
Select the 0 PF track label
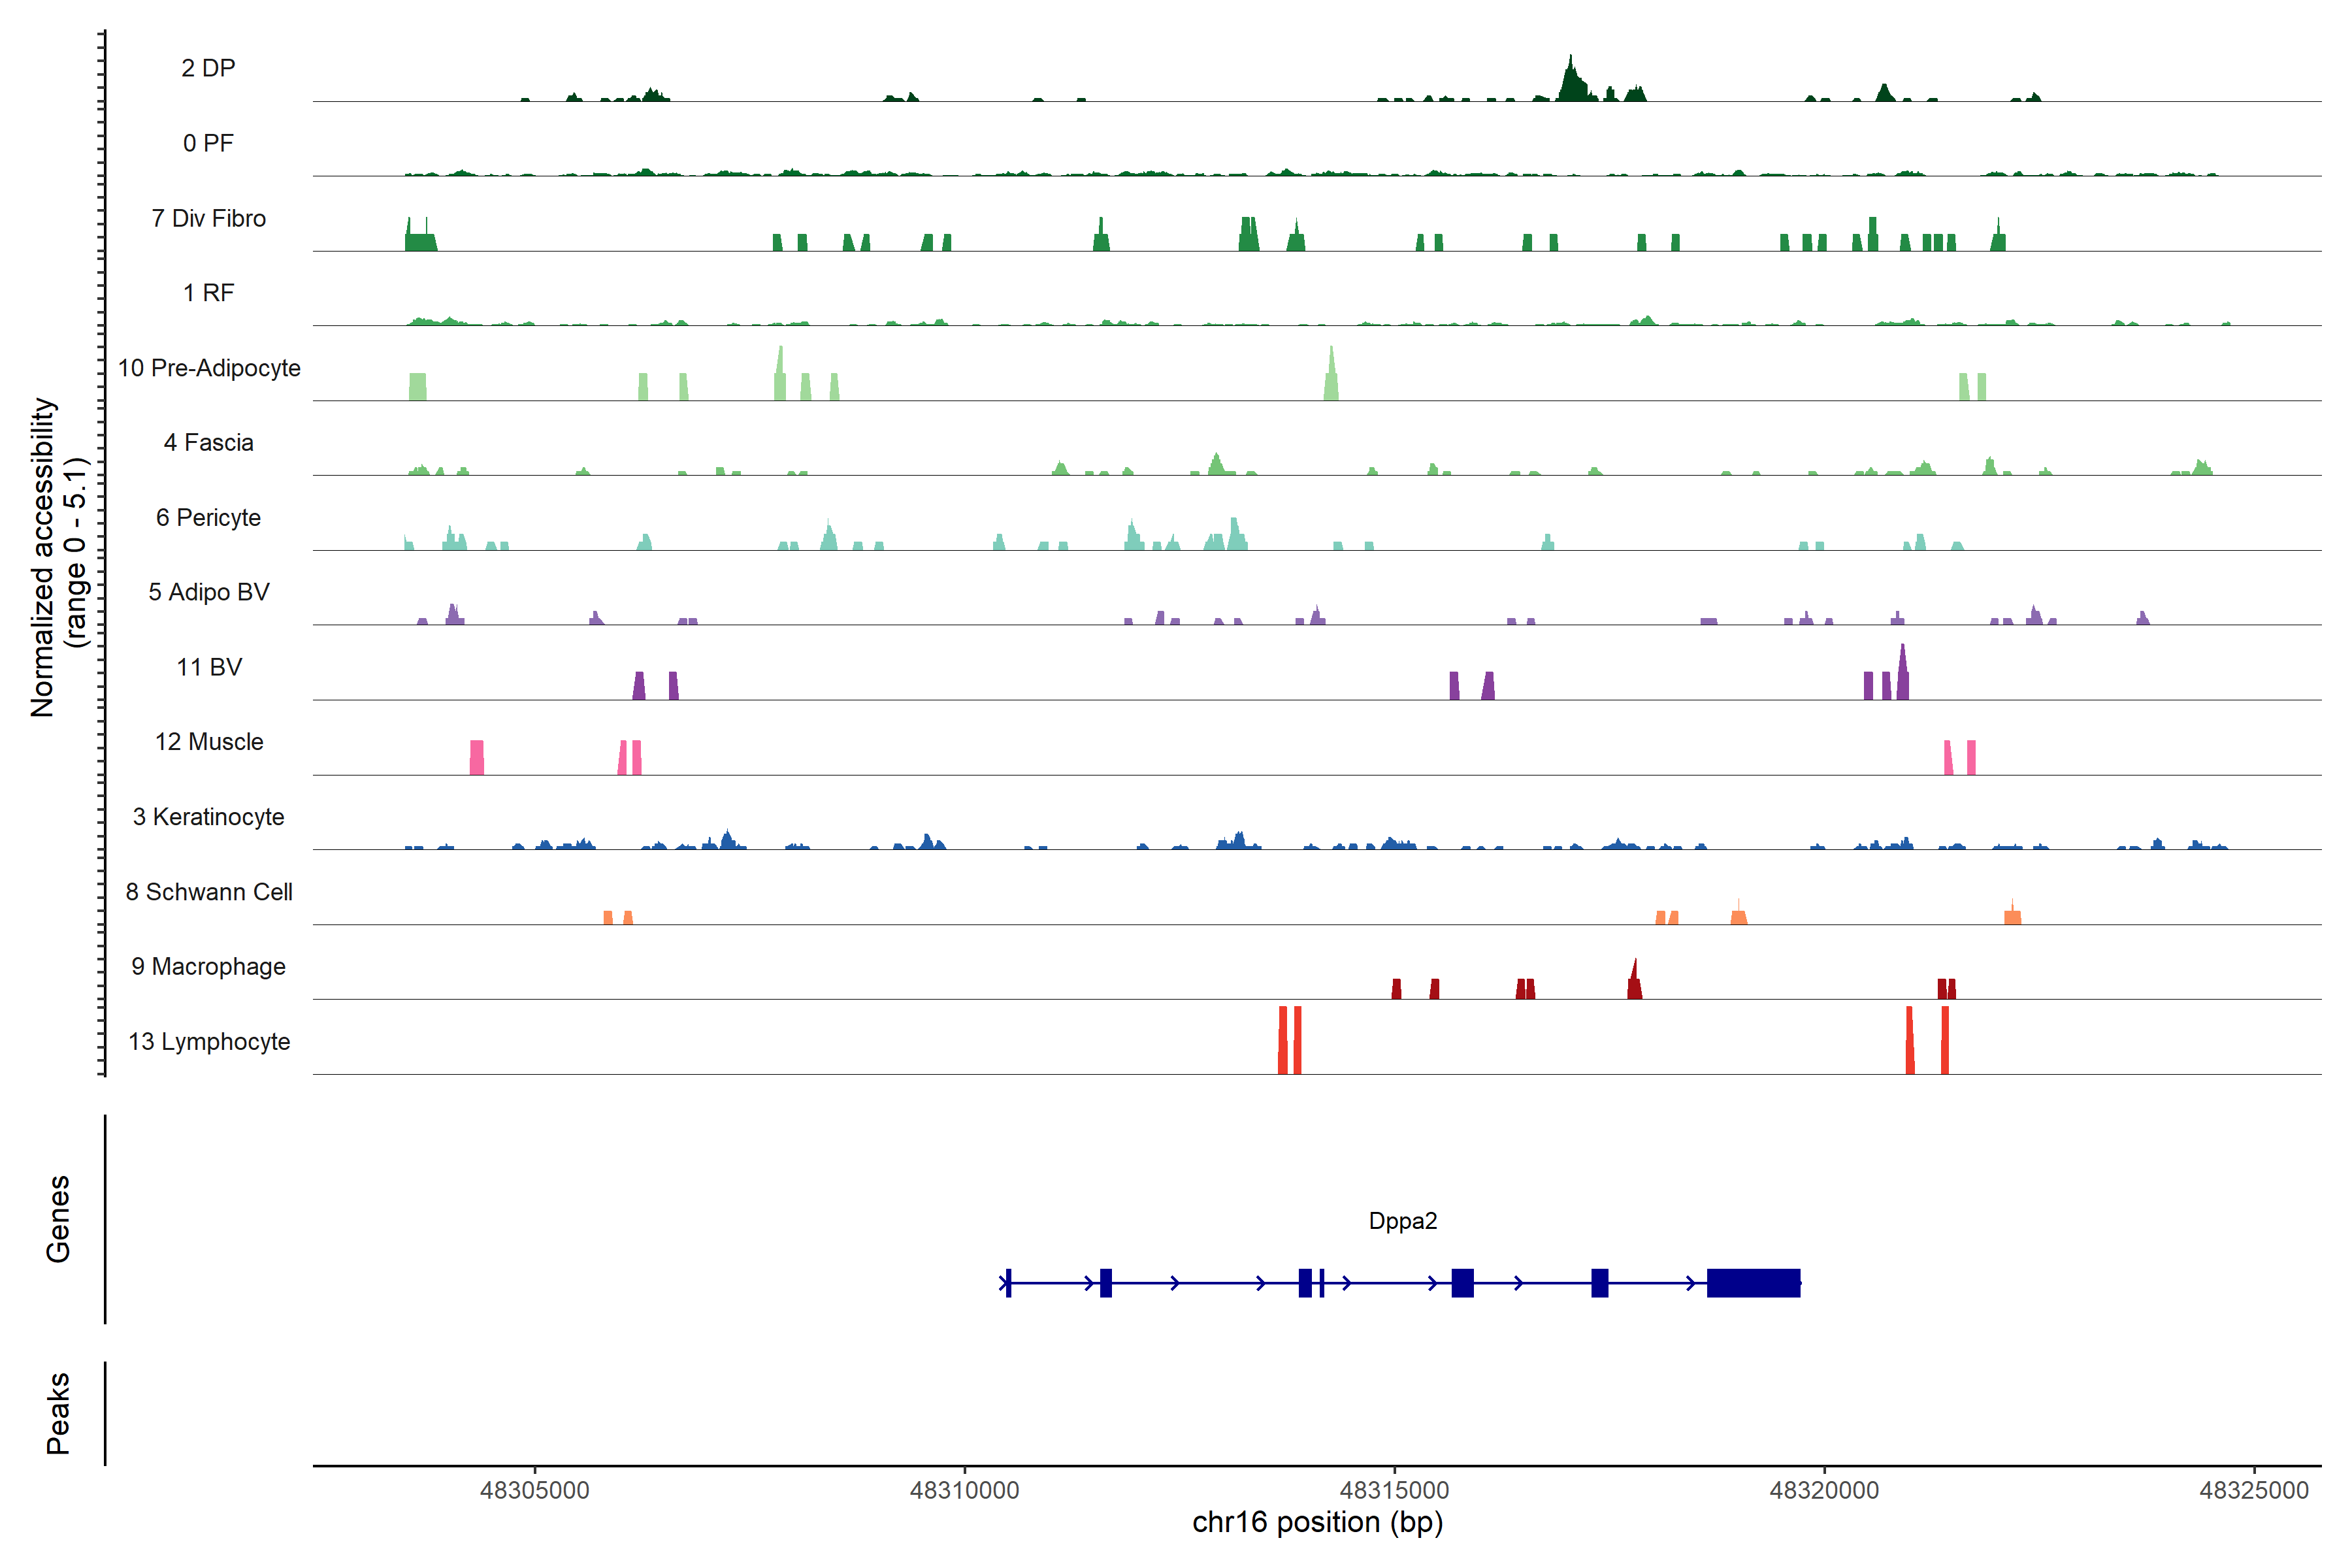pyautogui.click(x=208, y=143)
